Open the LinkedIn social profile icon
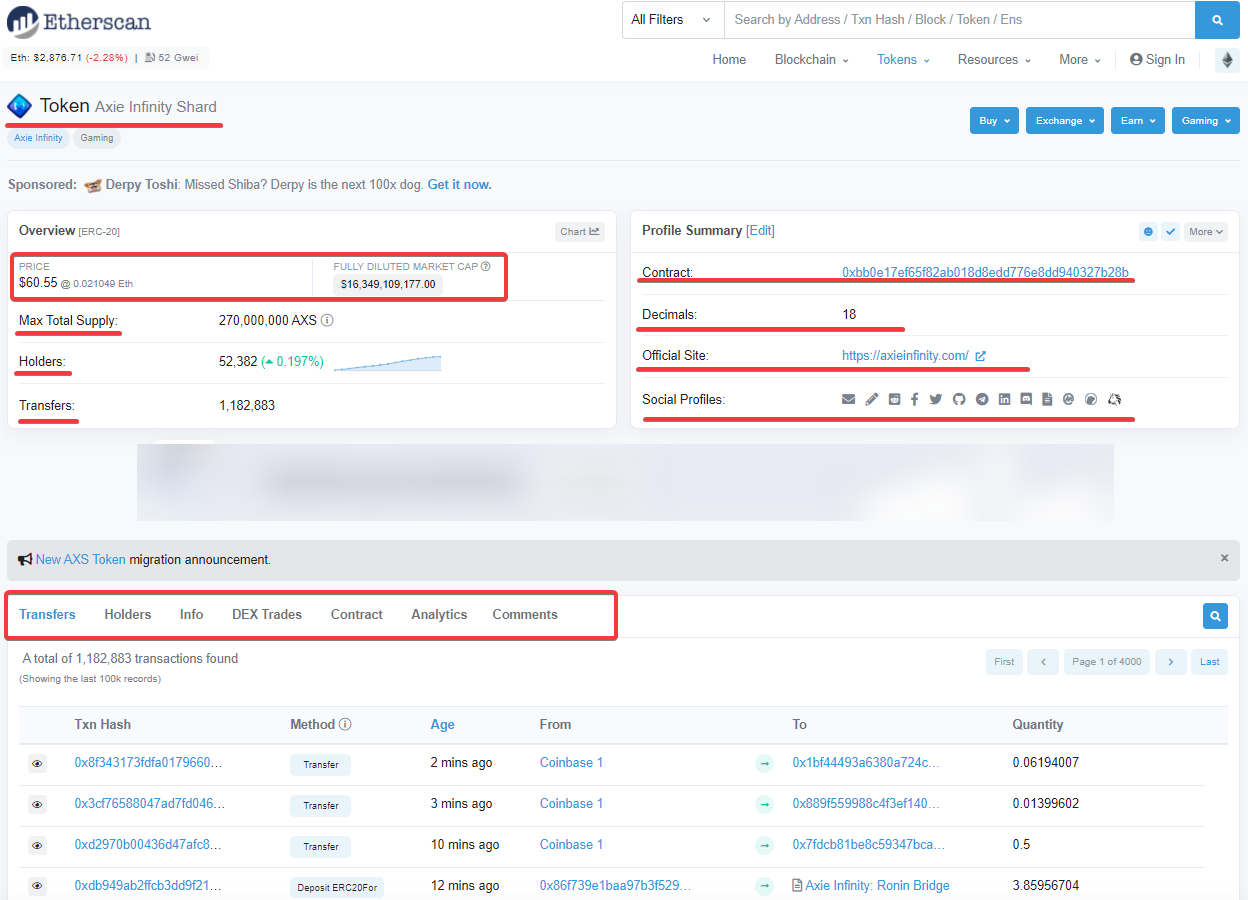Image resolution: width=1248 pixels, height=900 pixels. 1004,399
